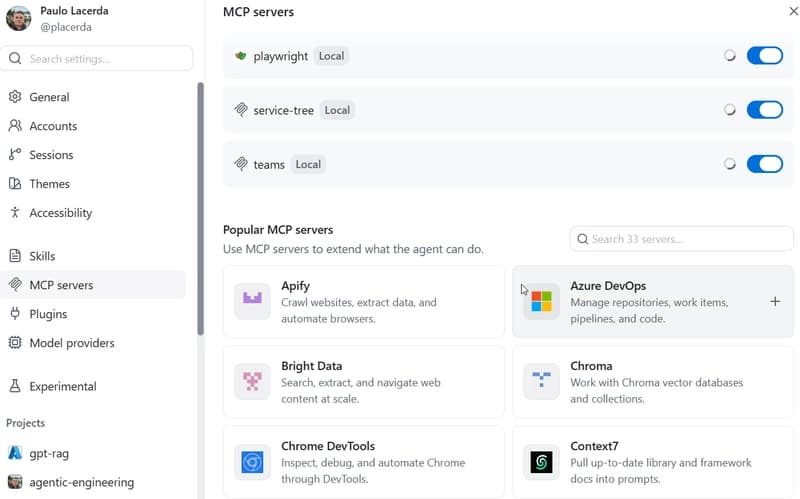Open the Context7 server card
The width and height of the screenshot is (800, 499).
tap(653, 462)
